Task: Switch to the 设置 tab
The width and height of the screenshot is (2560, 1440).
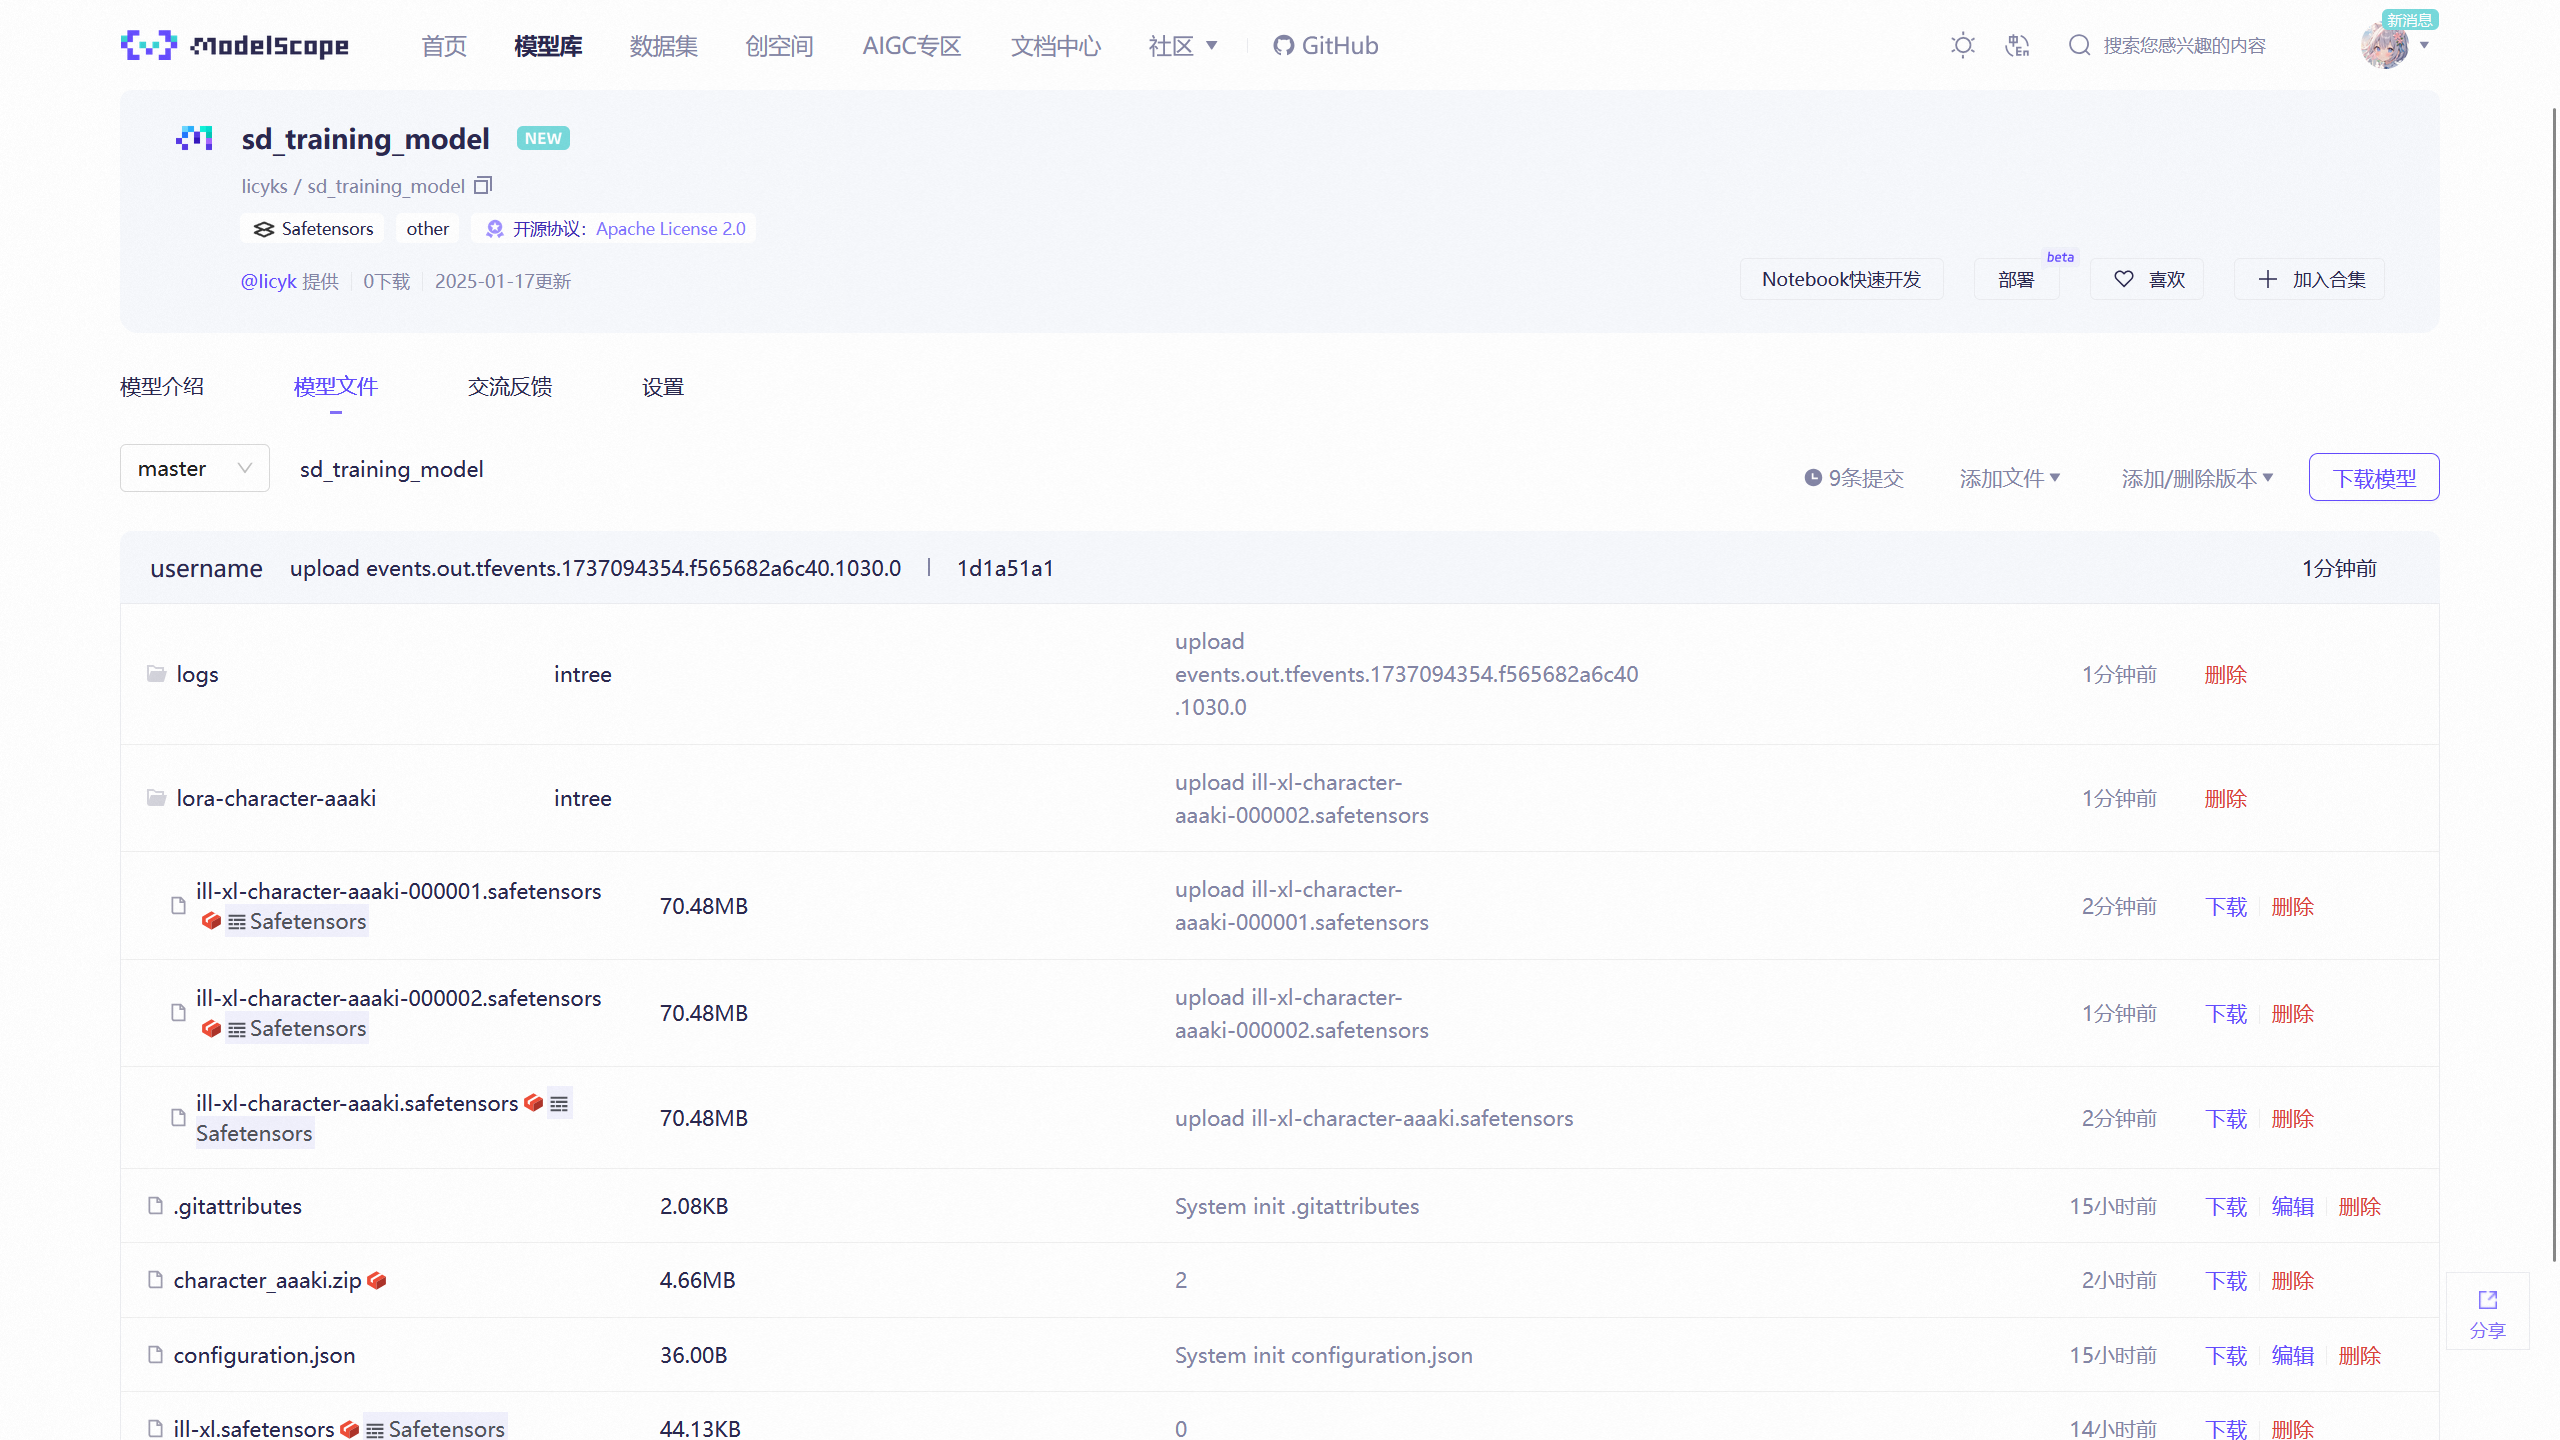Action: coord(662,387)
